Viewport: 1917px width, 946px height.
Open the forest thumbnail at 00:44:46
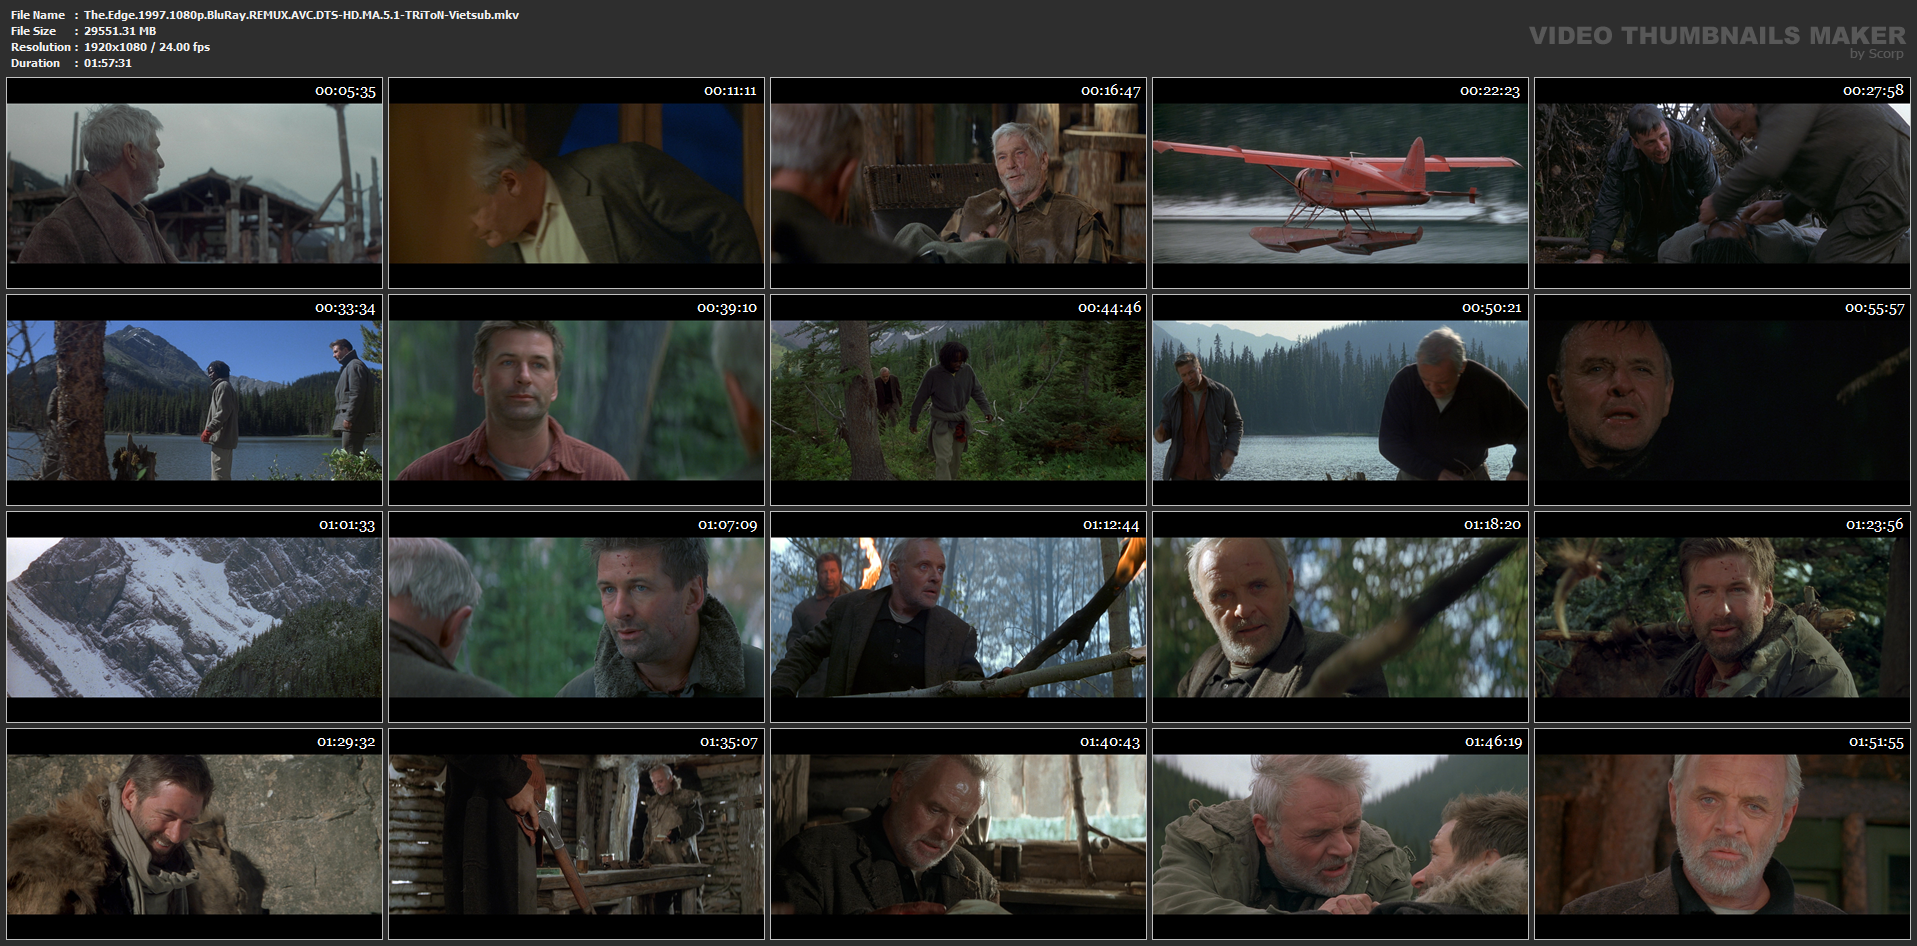tap(958, 400)
